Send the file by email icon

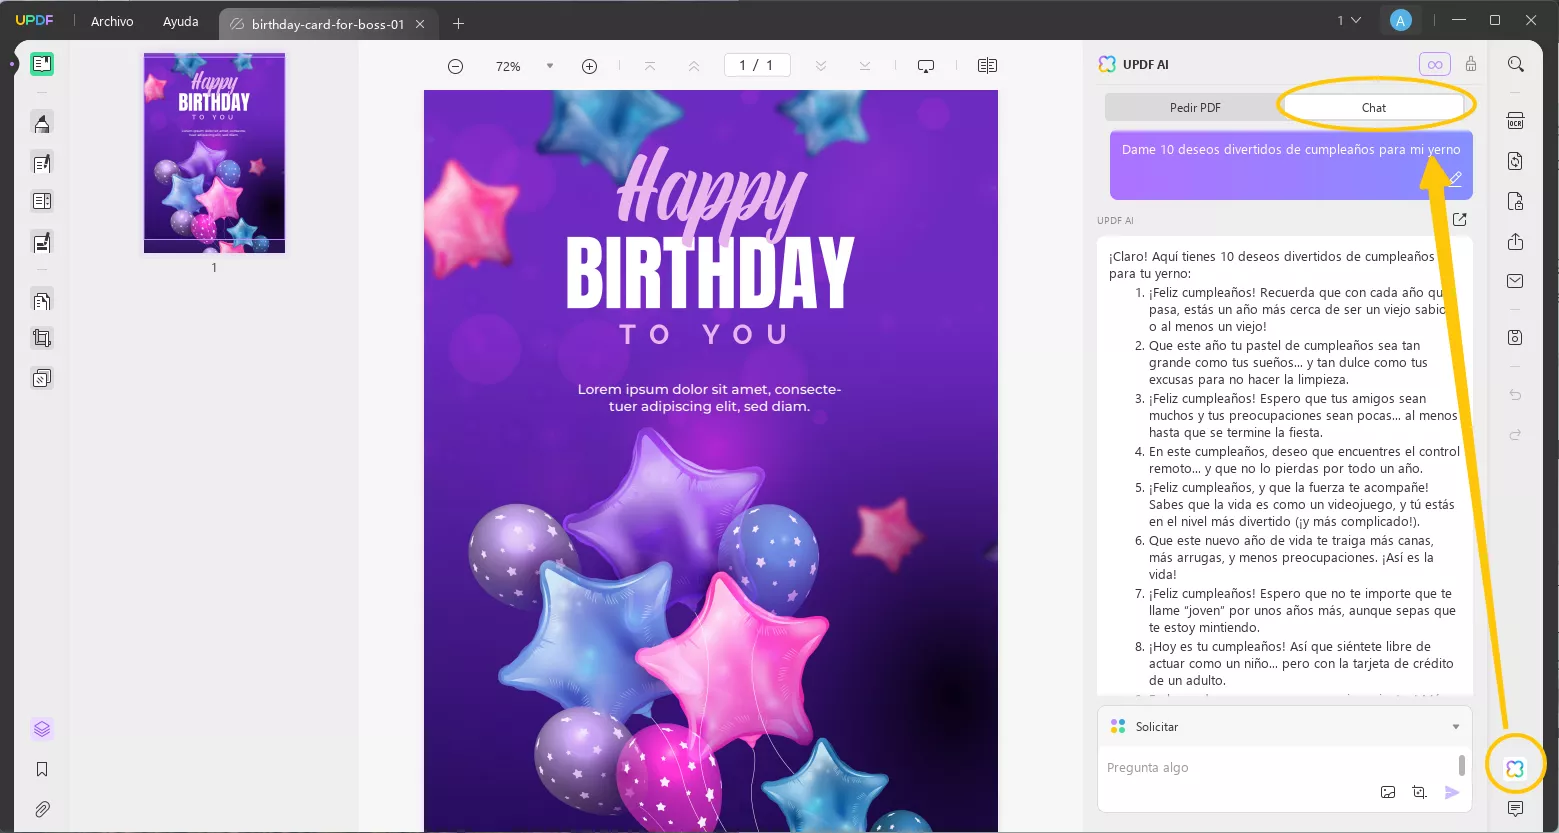click(x=1516, y=281)
